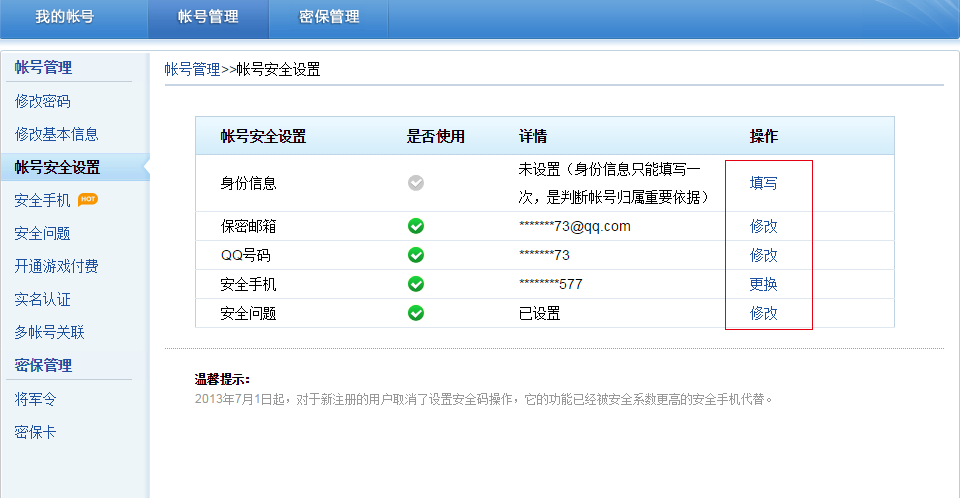Select the 帐号管理 top tab

(208, 17)
